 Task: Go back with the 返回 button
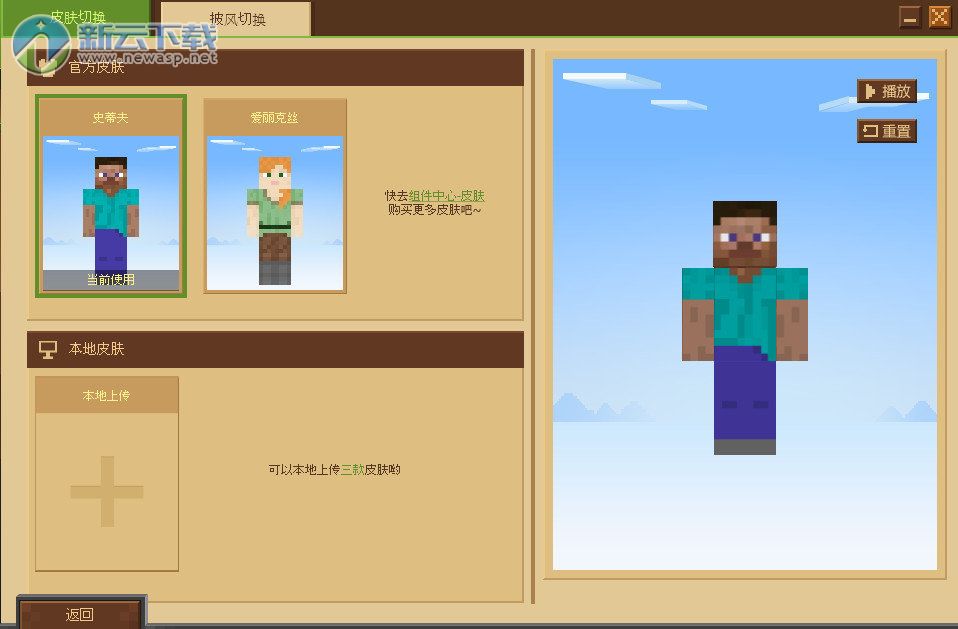point(80,613)
